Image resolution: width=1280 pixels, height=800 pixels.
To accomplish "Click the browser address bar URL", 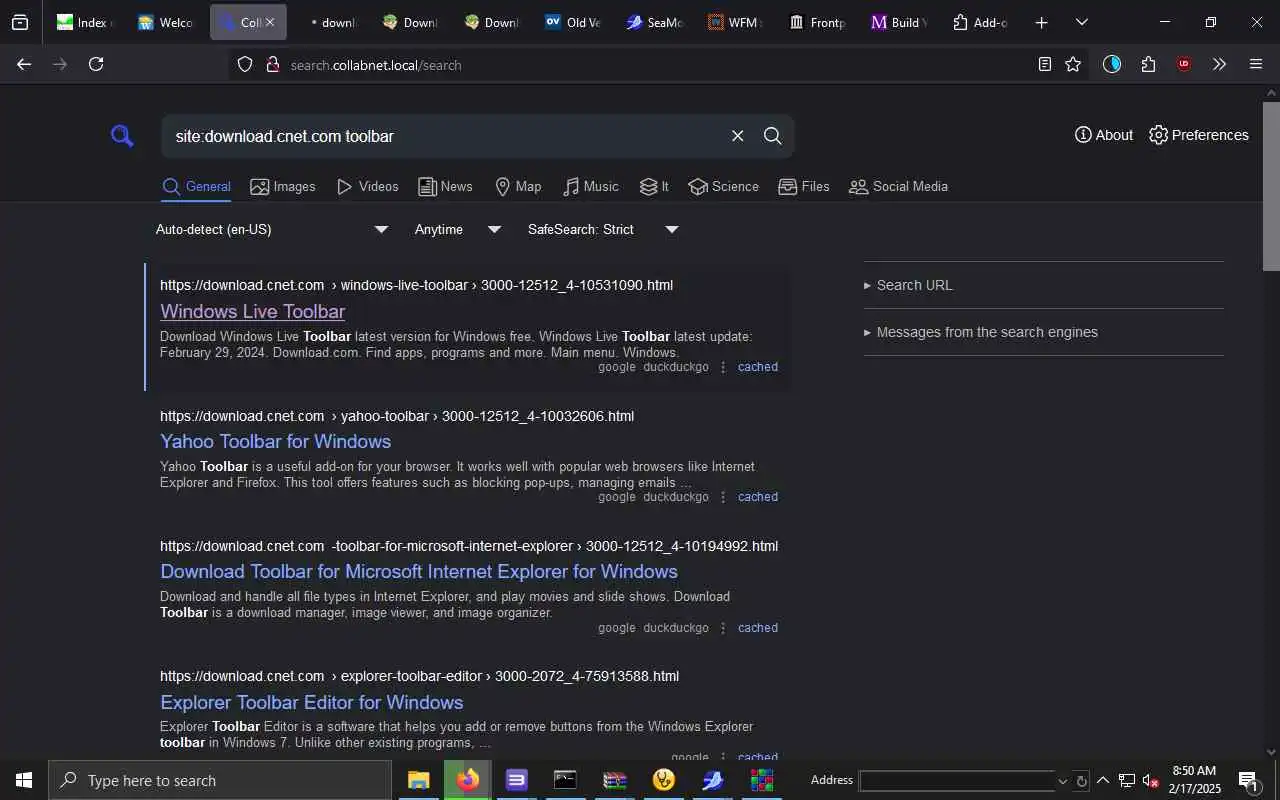I will pyautogui.click(x=376, y=65).
